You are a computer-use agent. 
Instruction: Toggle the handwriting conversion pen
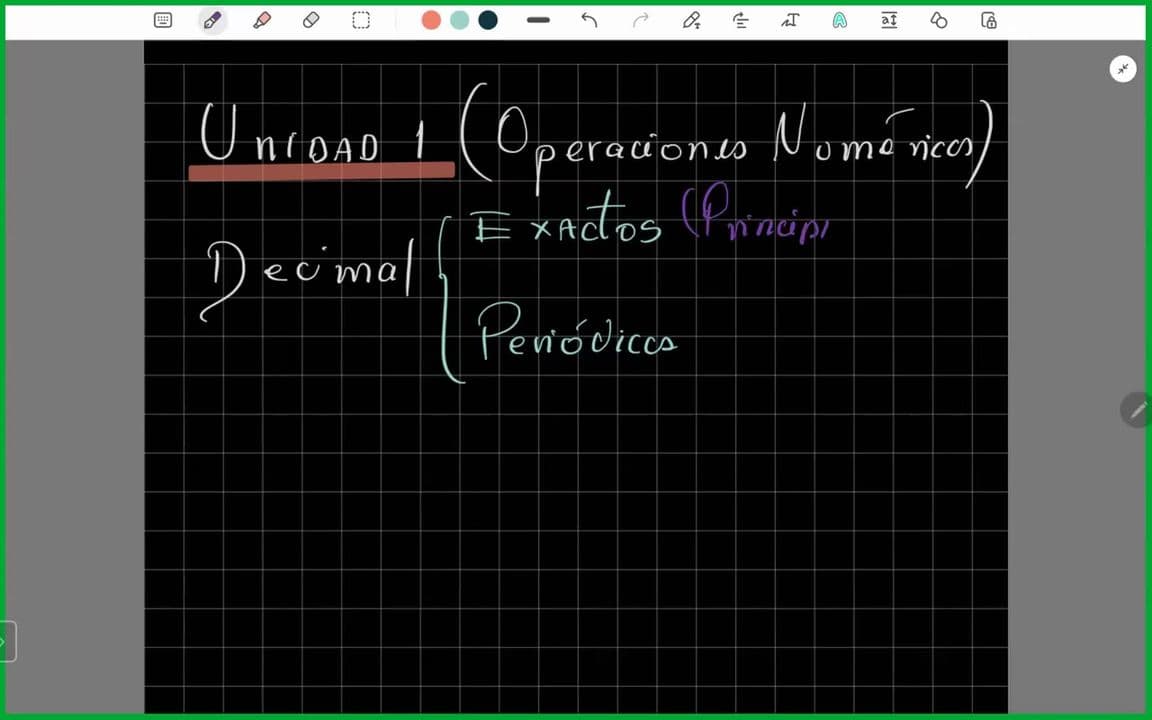(691, 20)
